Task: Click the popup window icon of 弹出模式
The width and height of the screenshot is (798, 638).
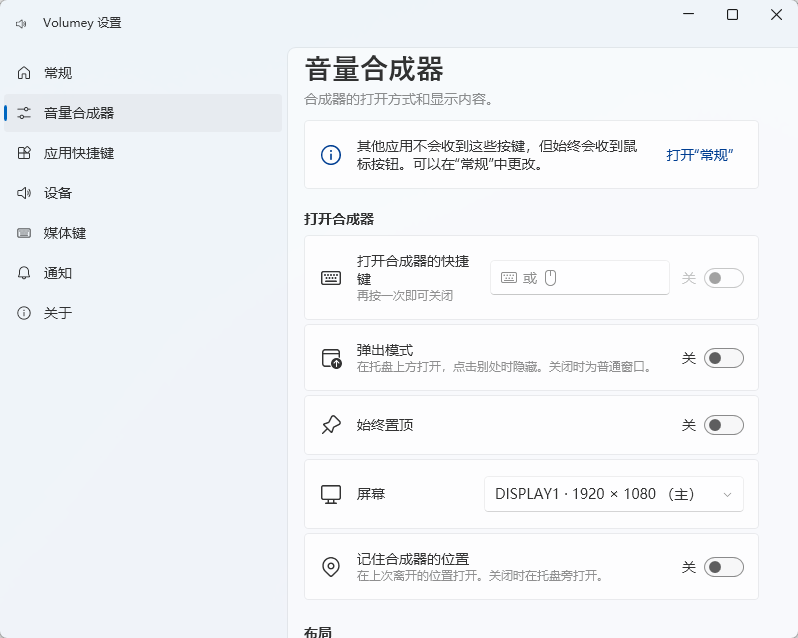Action: (331, 358)
